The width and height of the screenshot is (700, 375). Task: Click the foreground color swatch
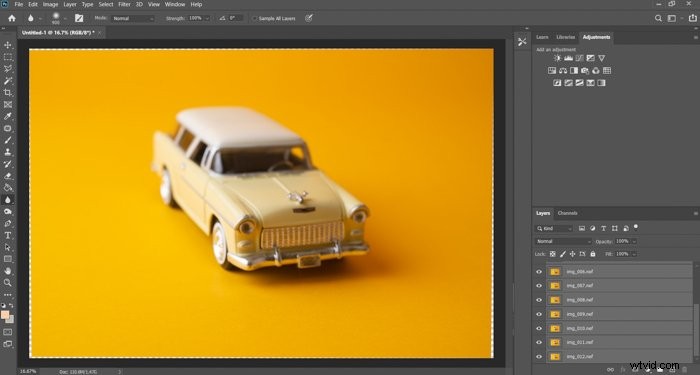click(5, 315)
